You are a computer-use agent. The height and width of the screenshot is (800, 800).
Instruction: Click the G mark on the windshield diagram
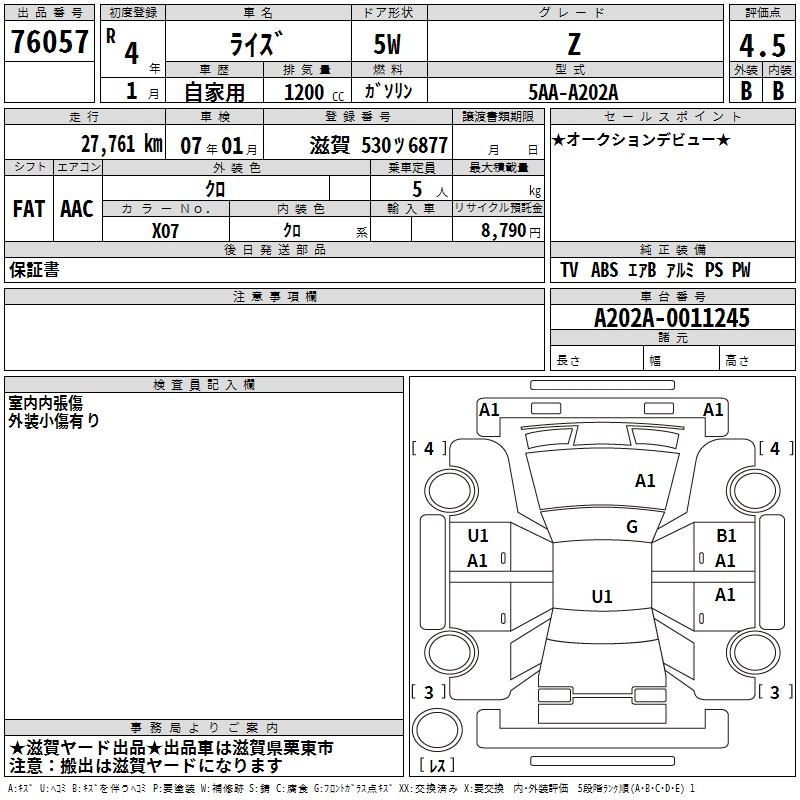[x=632, y=527]
